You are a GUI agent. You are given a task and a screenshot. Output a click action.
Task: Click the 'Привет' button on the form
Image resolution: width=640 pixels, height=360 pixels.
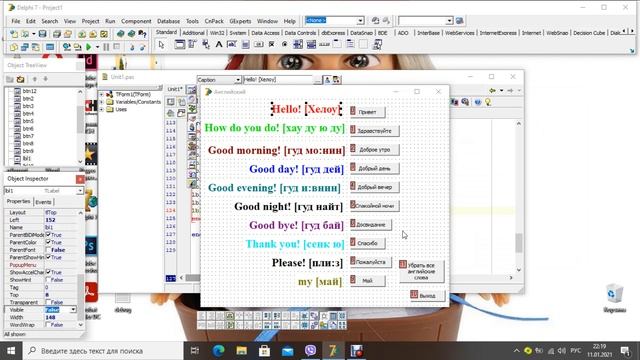click(x=367, y=112)
